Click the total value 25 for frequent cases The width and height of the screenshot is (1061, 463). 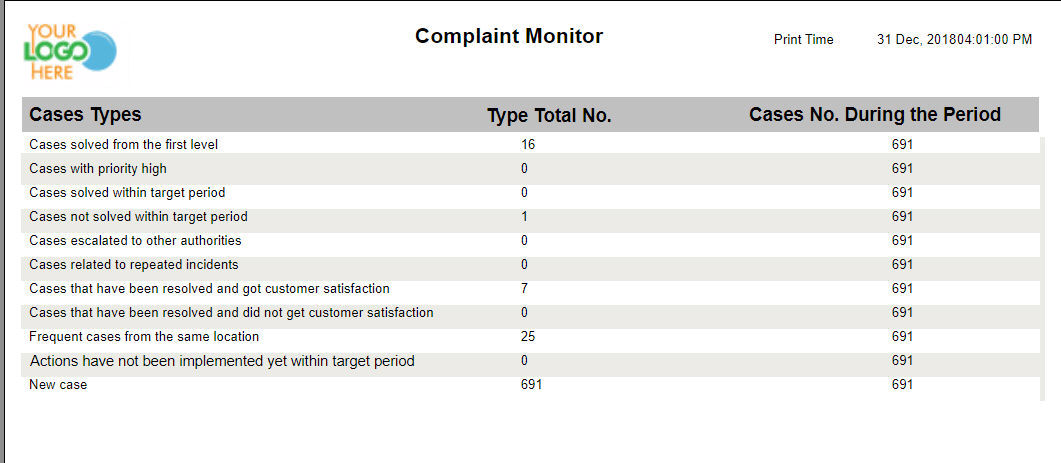(x=528, y=336)
